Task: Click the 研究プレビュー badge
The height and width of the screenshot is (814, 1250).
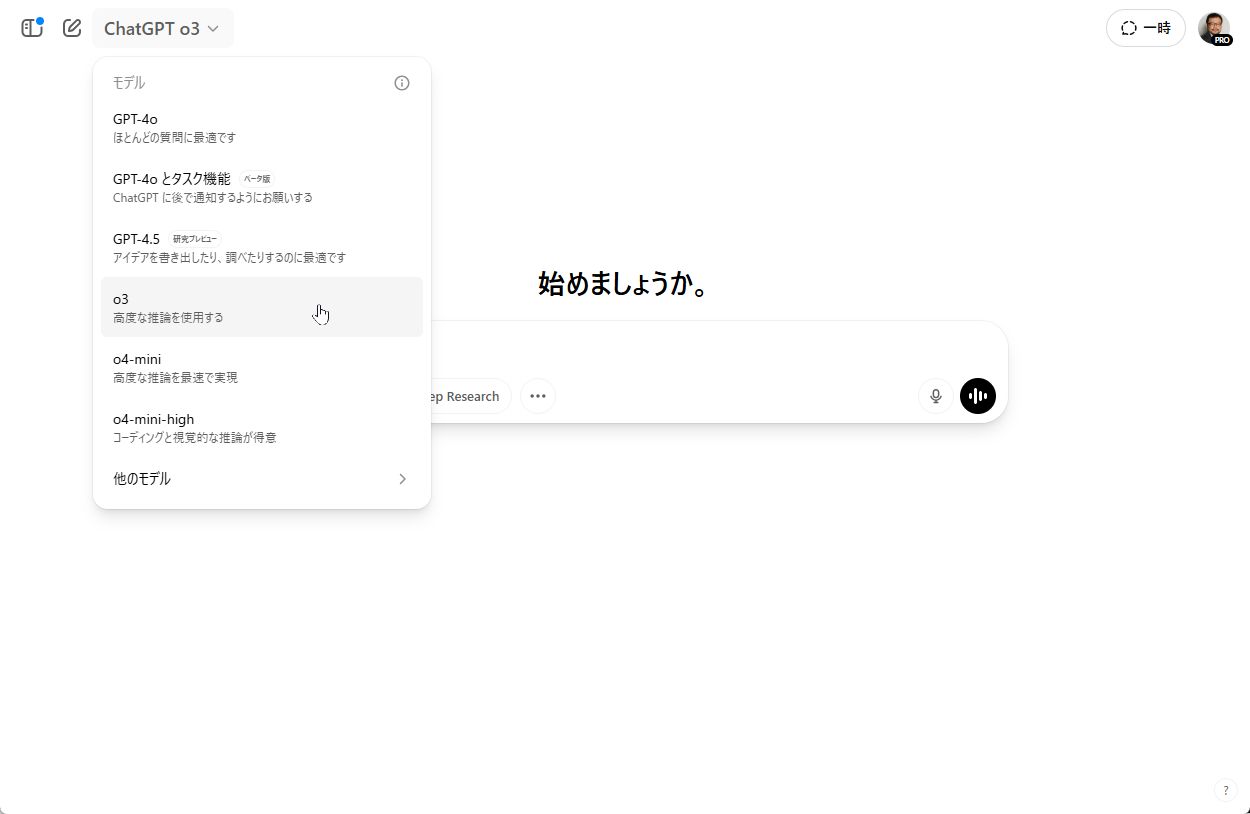Action: [195, 239]
